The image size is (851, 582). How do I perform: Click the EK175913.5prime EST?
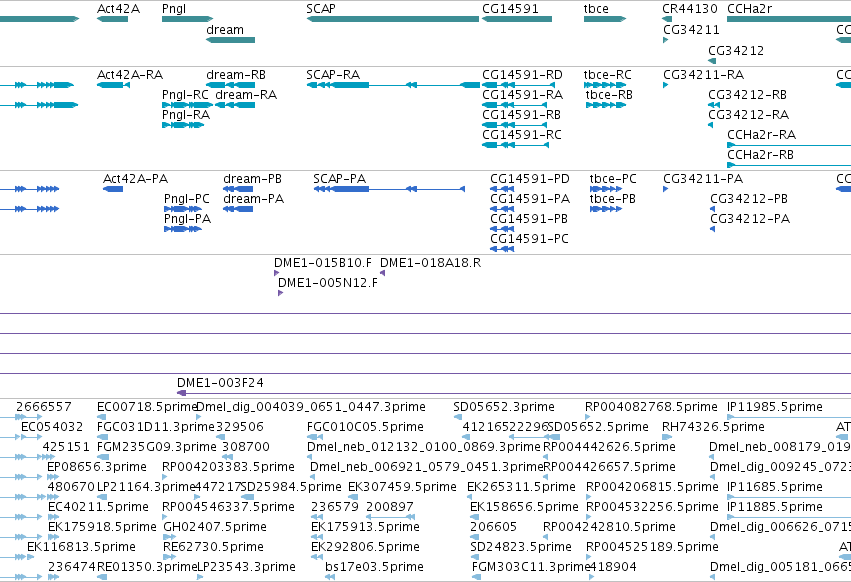click(317, 537)
